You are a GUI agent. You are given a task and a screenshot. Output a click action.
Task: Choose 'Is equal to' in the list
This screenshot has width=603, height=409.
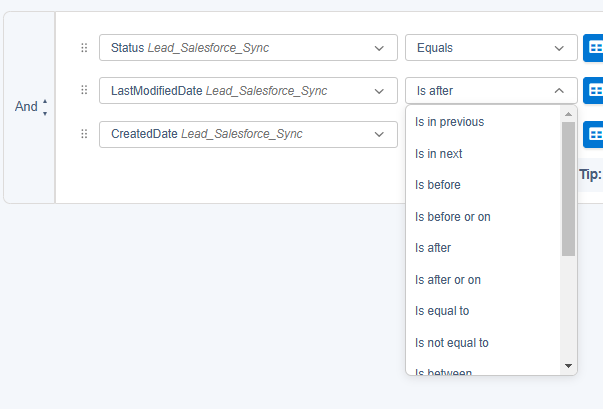(441, 311)
